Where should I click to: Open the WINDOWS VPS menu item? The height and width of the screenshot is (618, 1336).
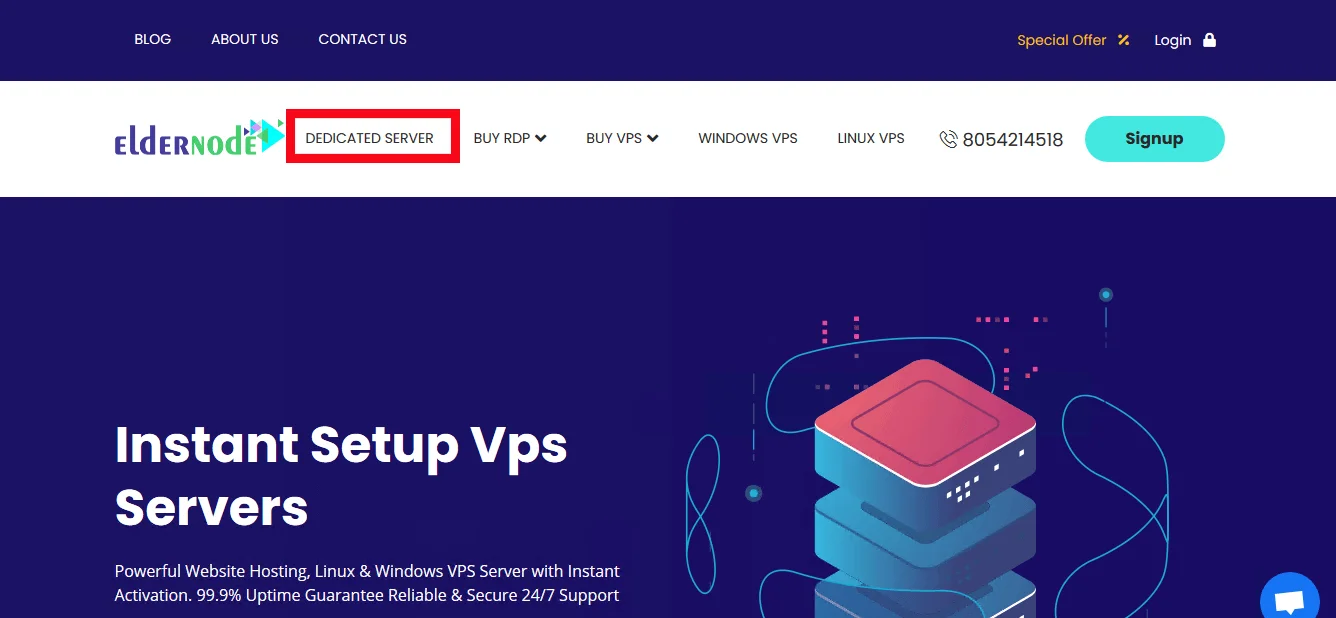(x=748, y=139)
